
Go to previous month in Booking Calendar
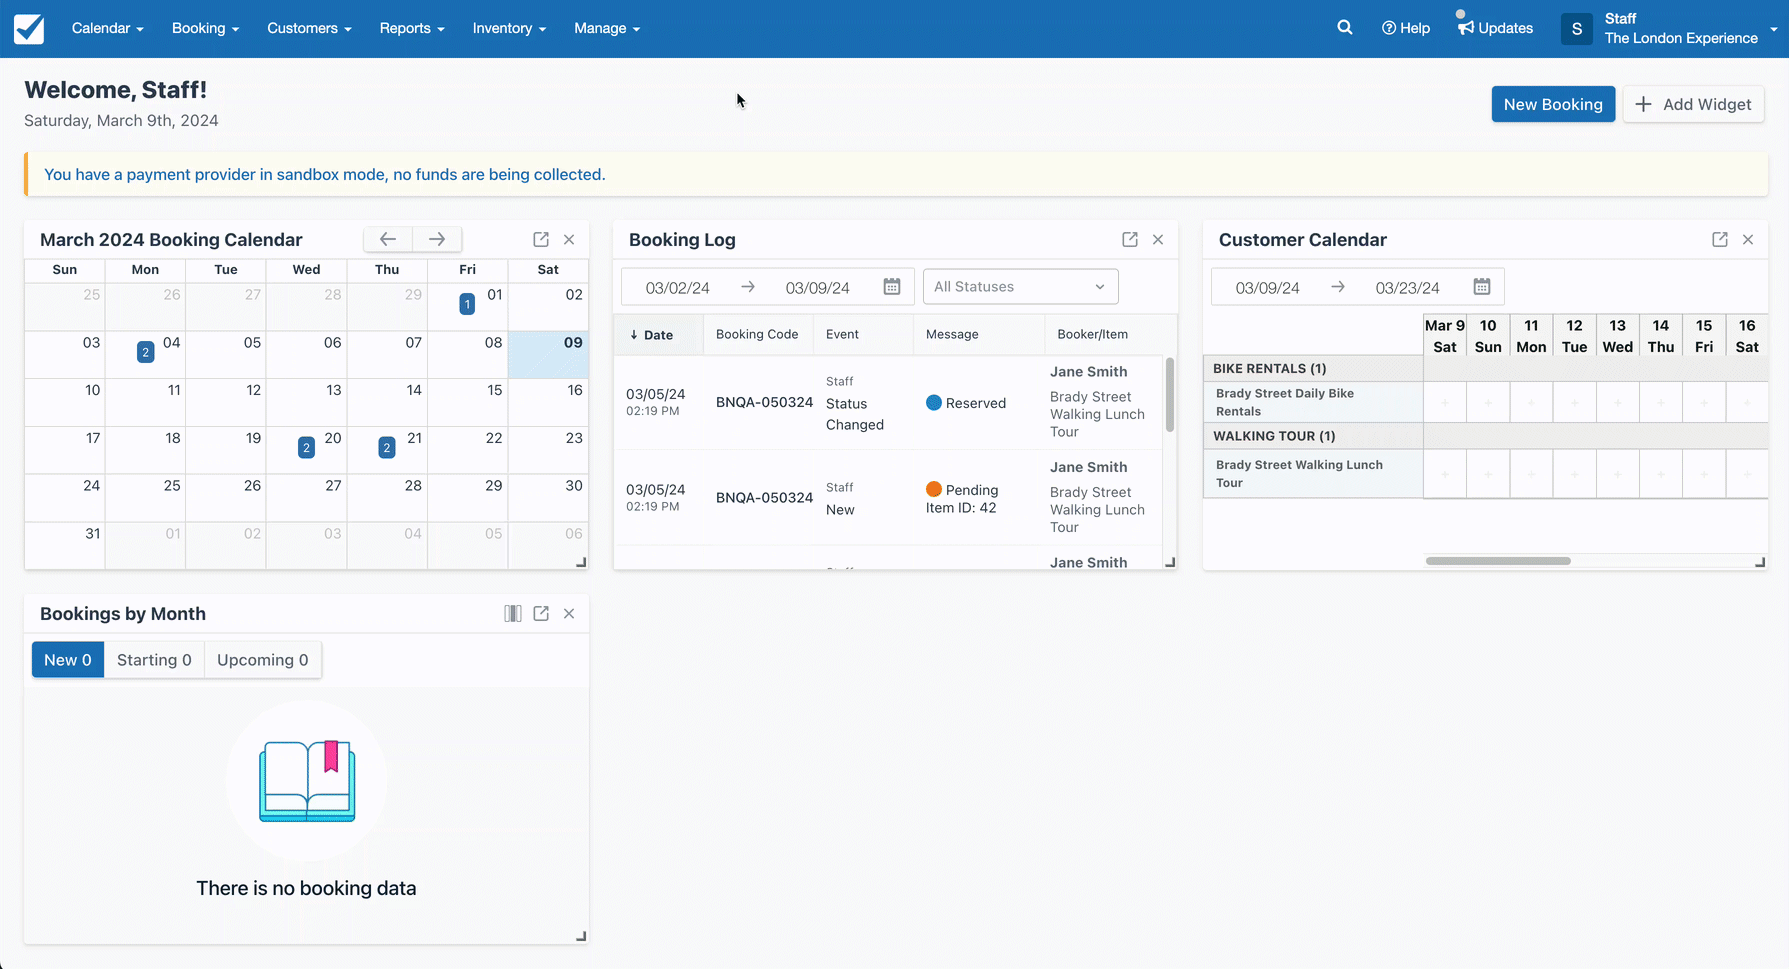[388, 239]
